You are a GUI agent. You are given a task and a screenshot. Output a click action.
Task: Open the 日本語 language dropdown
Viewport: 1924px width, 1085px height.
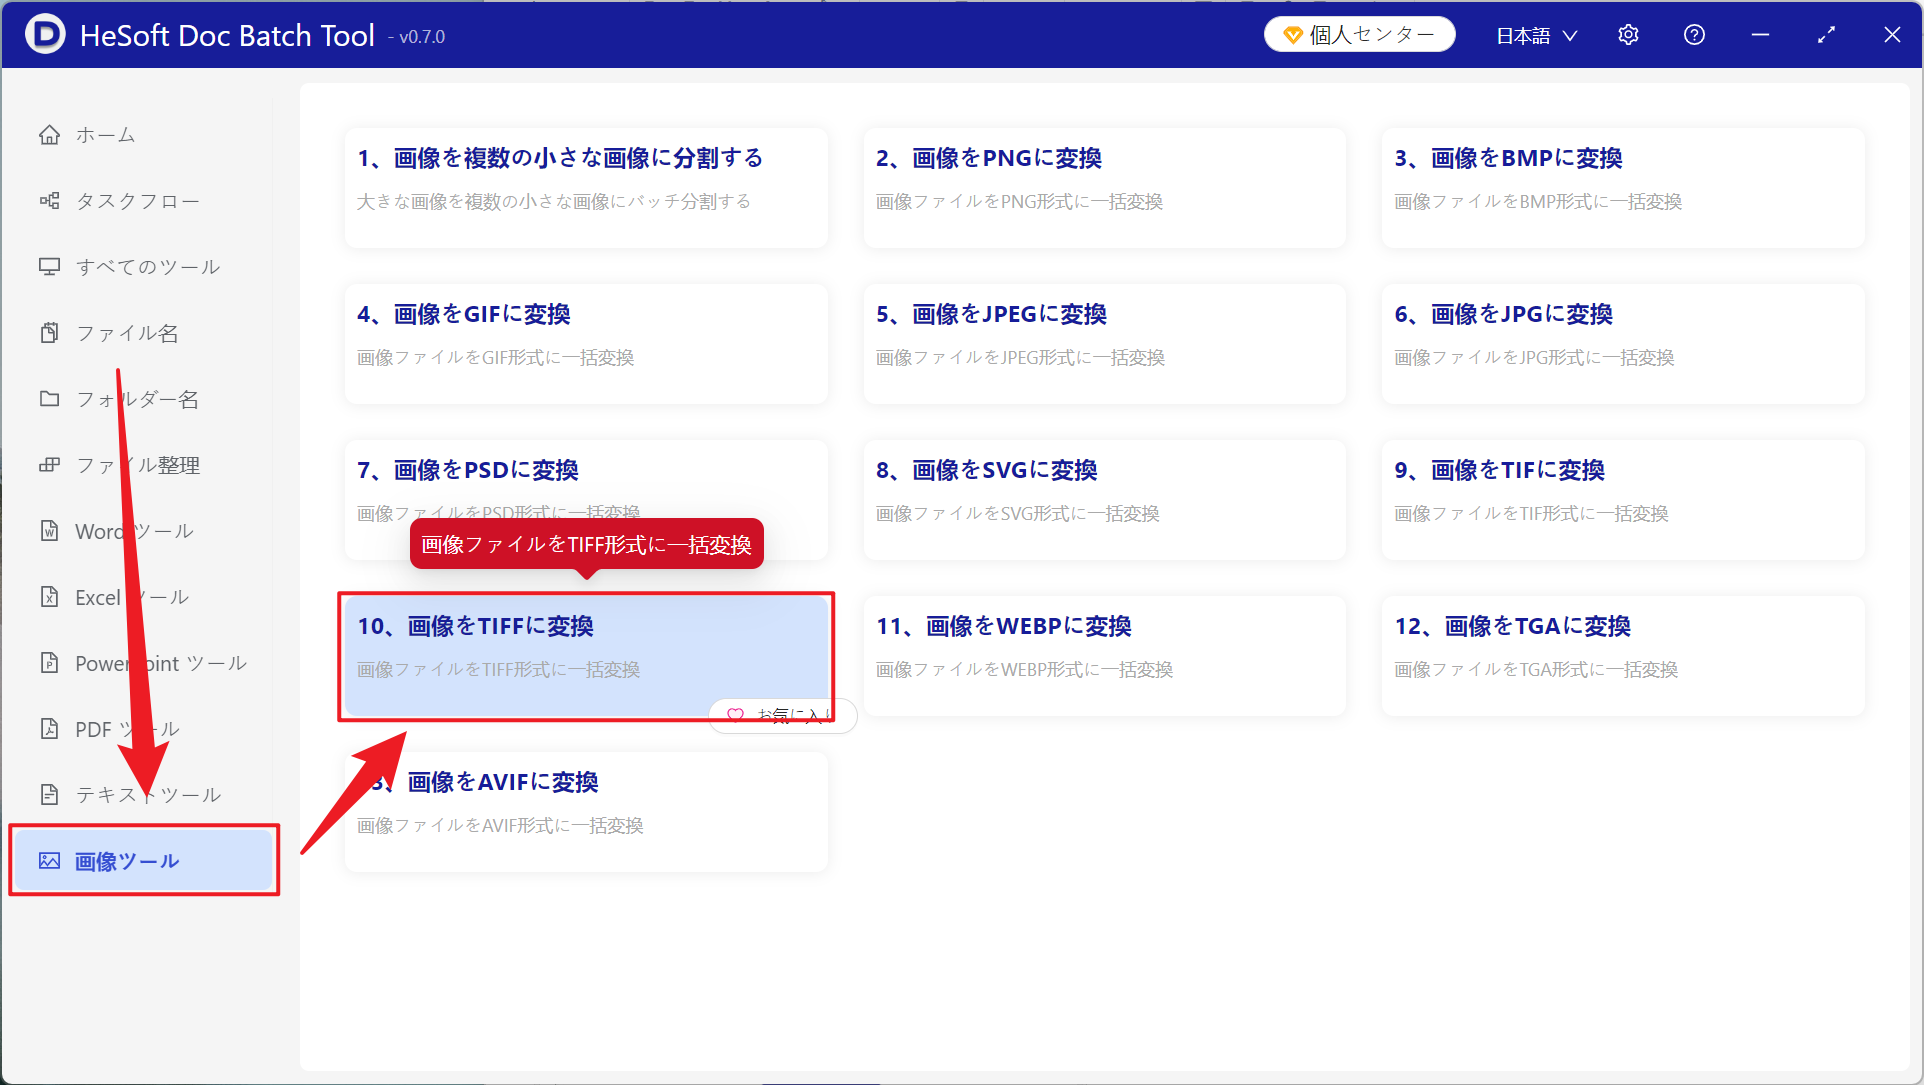click(x=1536, y=35)
